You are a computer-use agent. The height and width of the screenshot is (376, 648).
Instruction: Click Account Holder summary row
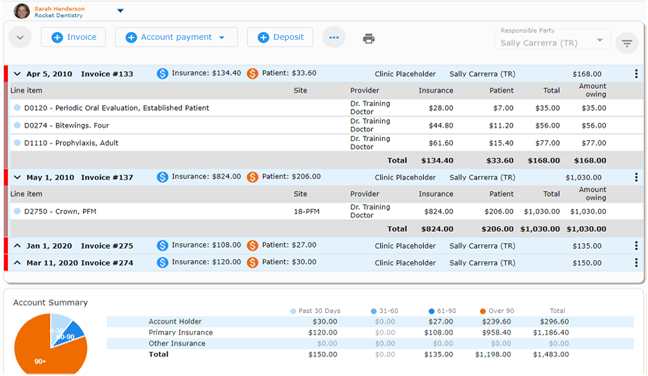(370, 321)
